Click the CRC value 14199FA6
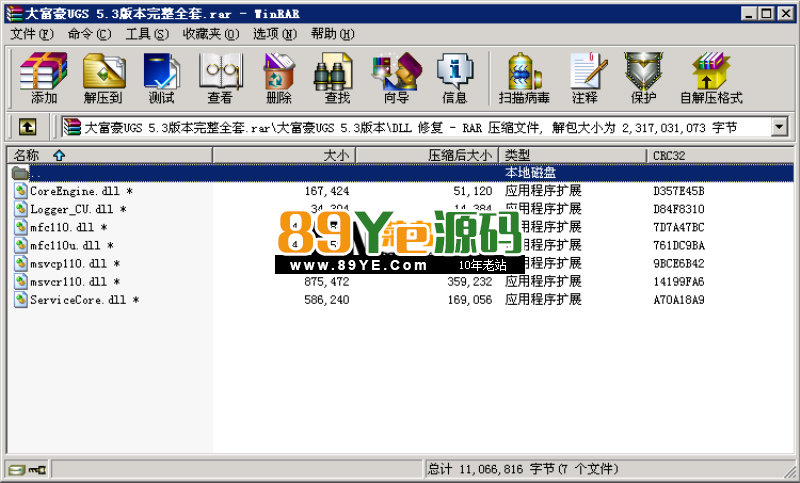800x483 pixels. coord(679,282)
